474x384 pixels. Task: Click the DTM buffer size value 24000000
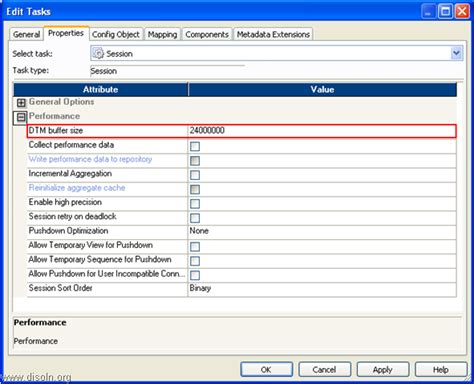(x=207, y=130)
